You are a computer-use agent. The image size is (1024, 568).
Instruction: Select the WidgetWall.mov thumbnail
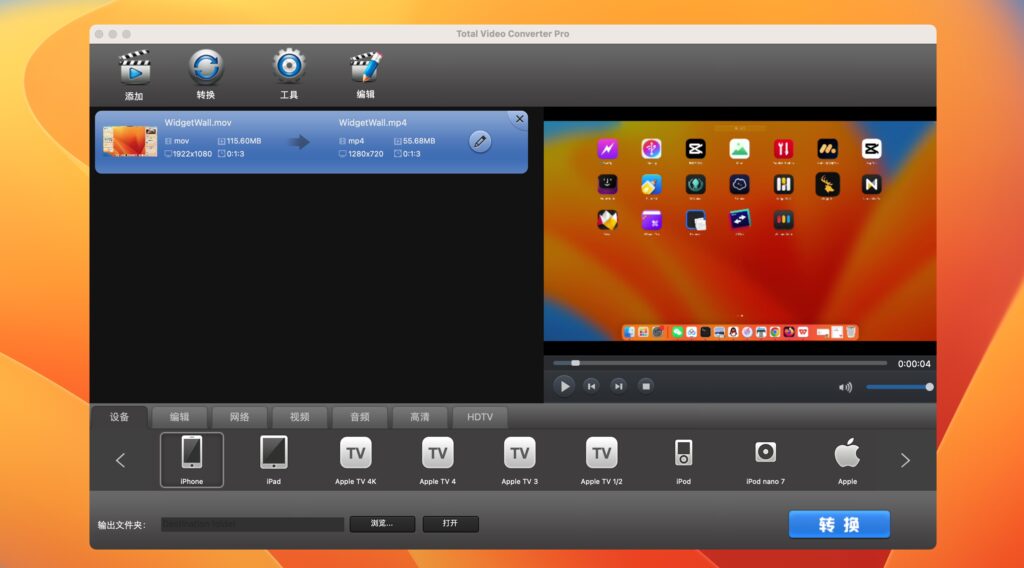(x=130, y=142)
